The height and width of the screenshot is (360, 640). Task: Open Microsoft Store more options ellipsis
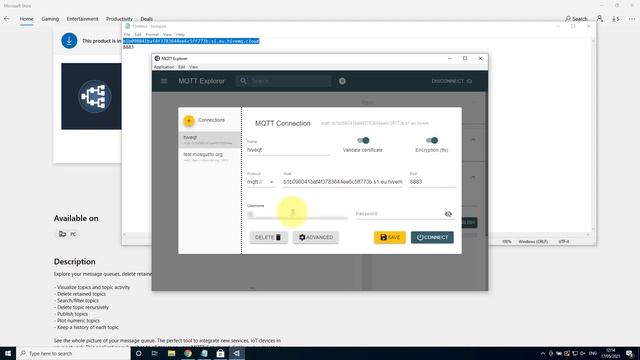pyautogui.click(x=632, y=19)
